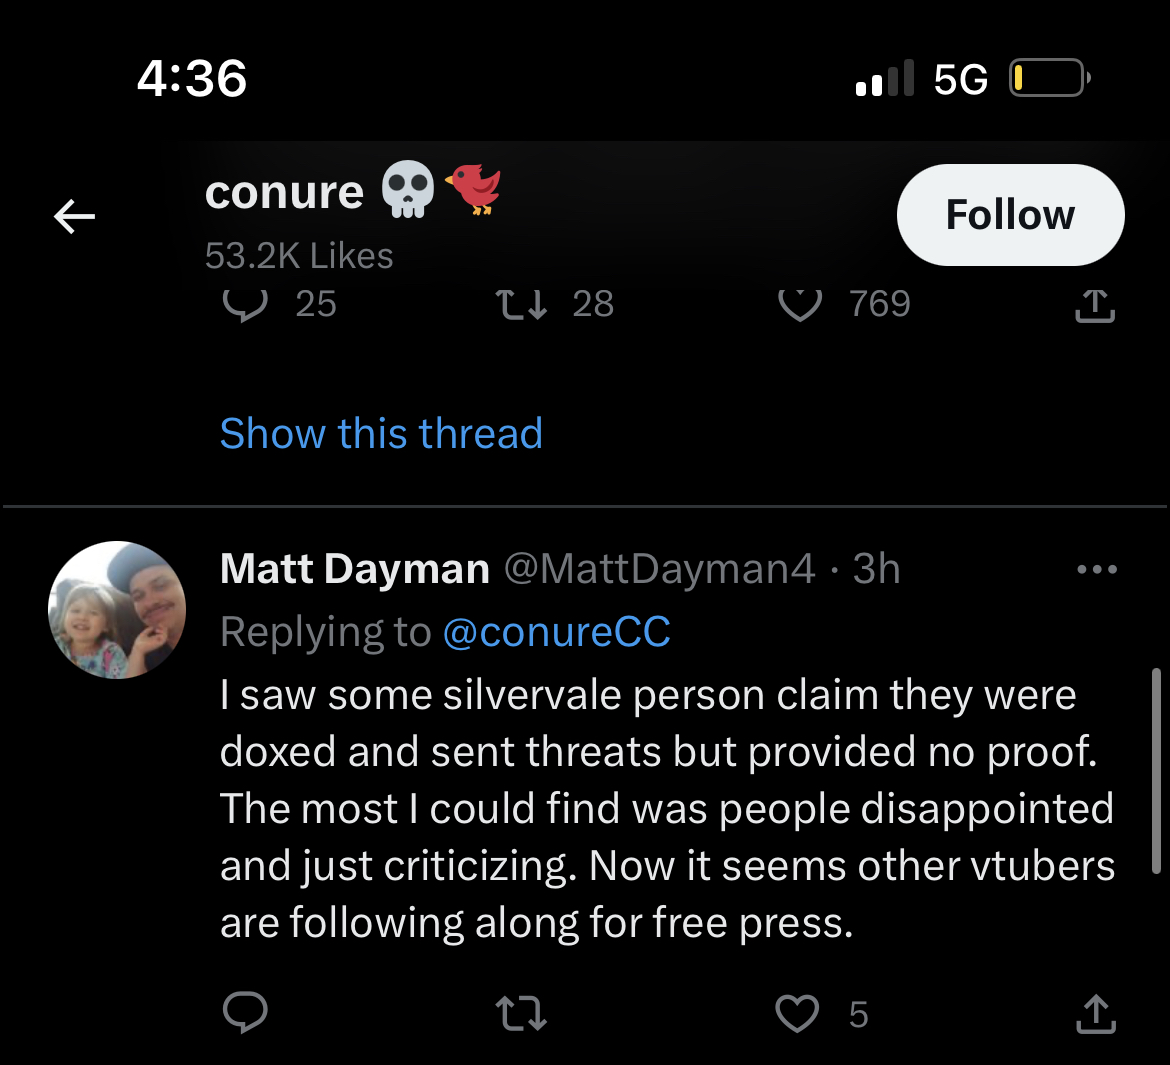This screenshot has width=1170, height=1065.
Task: Reply to Matt Dayman's tweet
Action: point(245,1012)
